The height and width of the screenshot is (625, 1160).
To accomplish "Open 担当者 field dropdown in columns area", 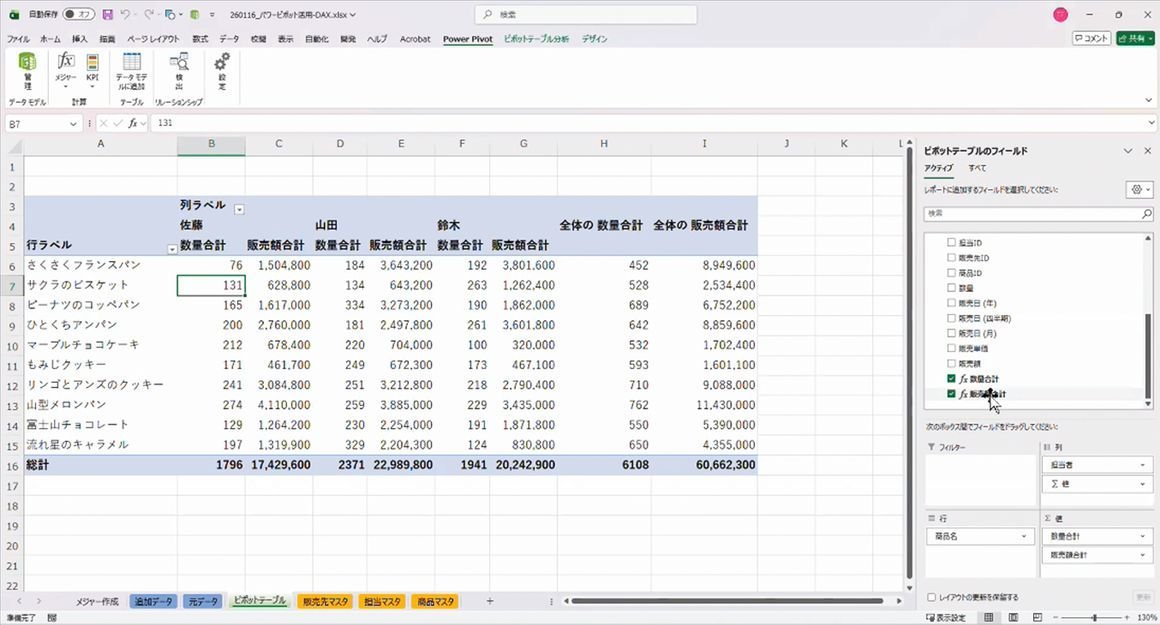I will pos(1143,464).
